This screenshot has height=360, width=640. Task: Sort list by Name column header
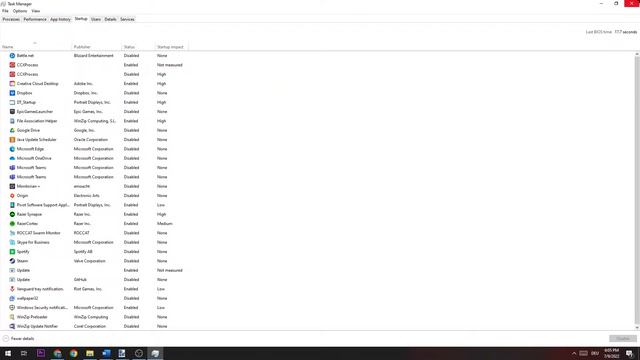point(36,47)
